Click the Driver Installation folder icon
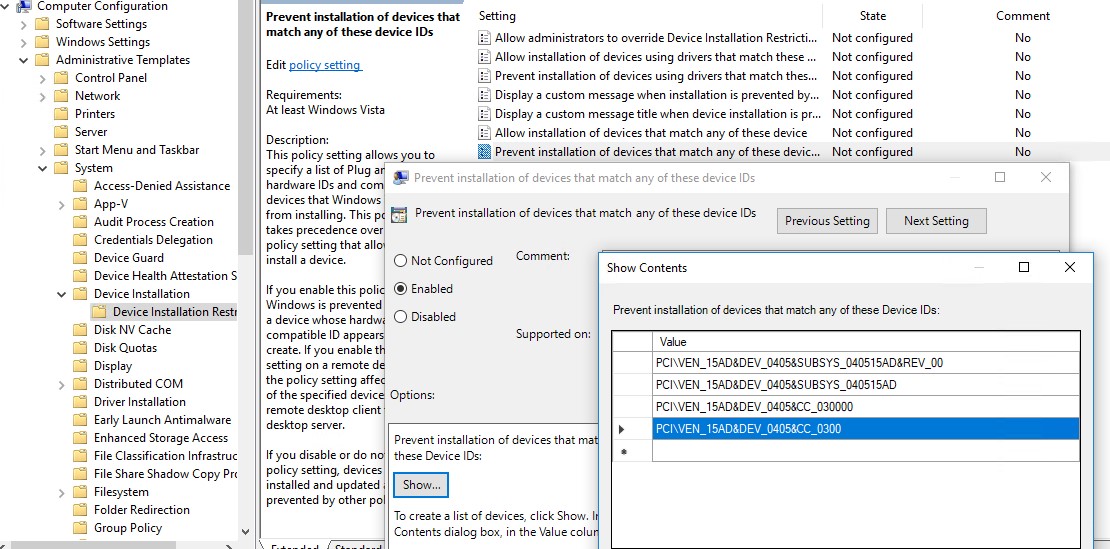 [x=81, y=402]
